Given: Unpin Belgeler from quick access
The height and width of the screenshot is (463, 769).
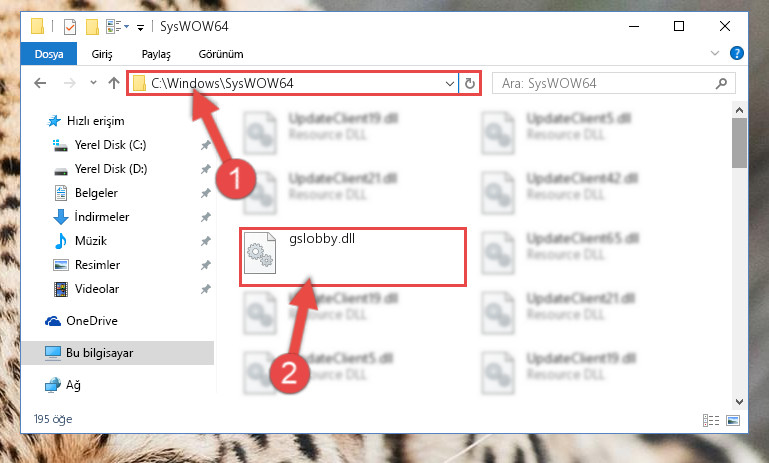Looking at the screenshot, I should point(205,193).
